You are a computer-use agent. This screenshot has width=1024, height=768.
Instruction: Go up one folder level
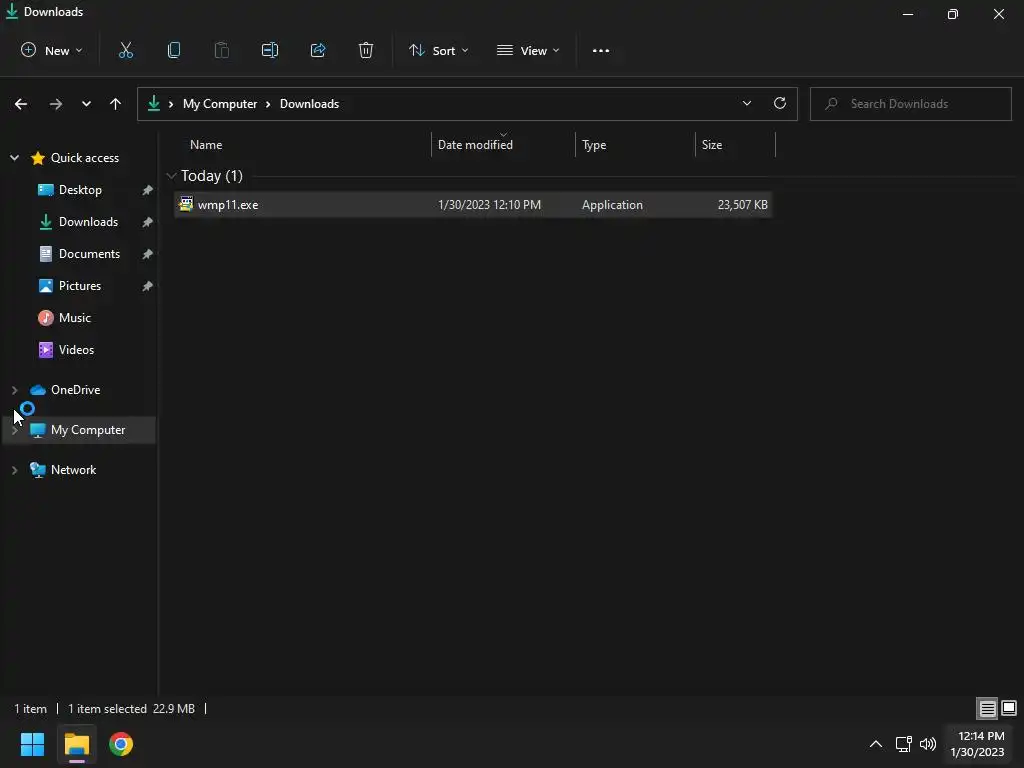(x=116, y=104)
